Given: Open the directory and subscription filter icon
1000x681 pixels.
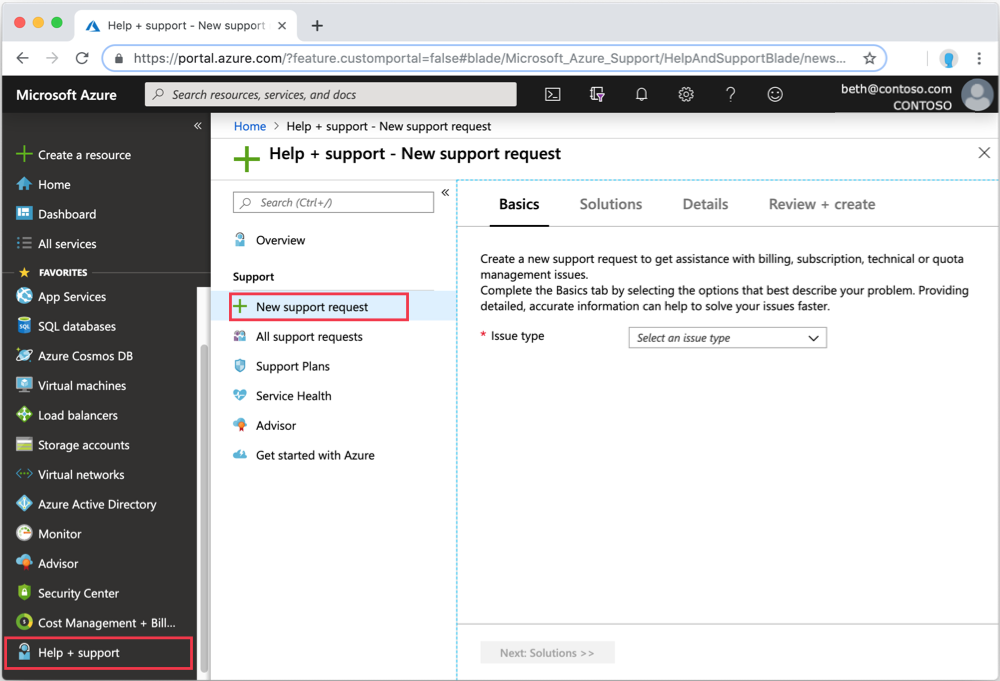Looking at the screenshot, I should click(597, 94).
